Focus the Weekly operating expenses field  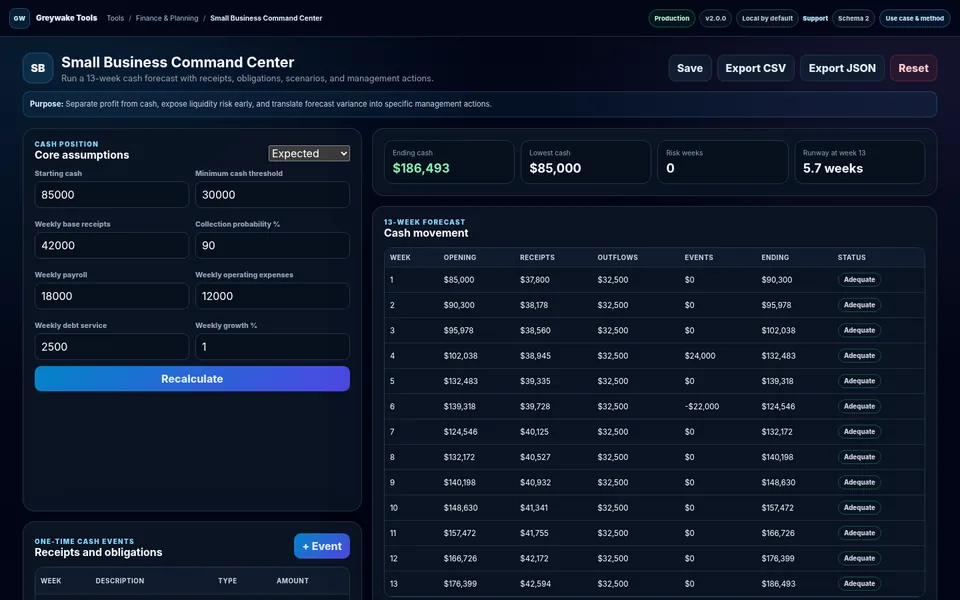[272, 296]
